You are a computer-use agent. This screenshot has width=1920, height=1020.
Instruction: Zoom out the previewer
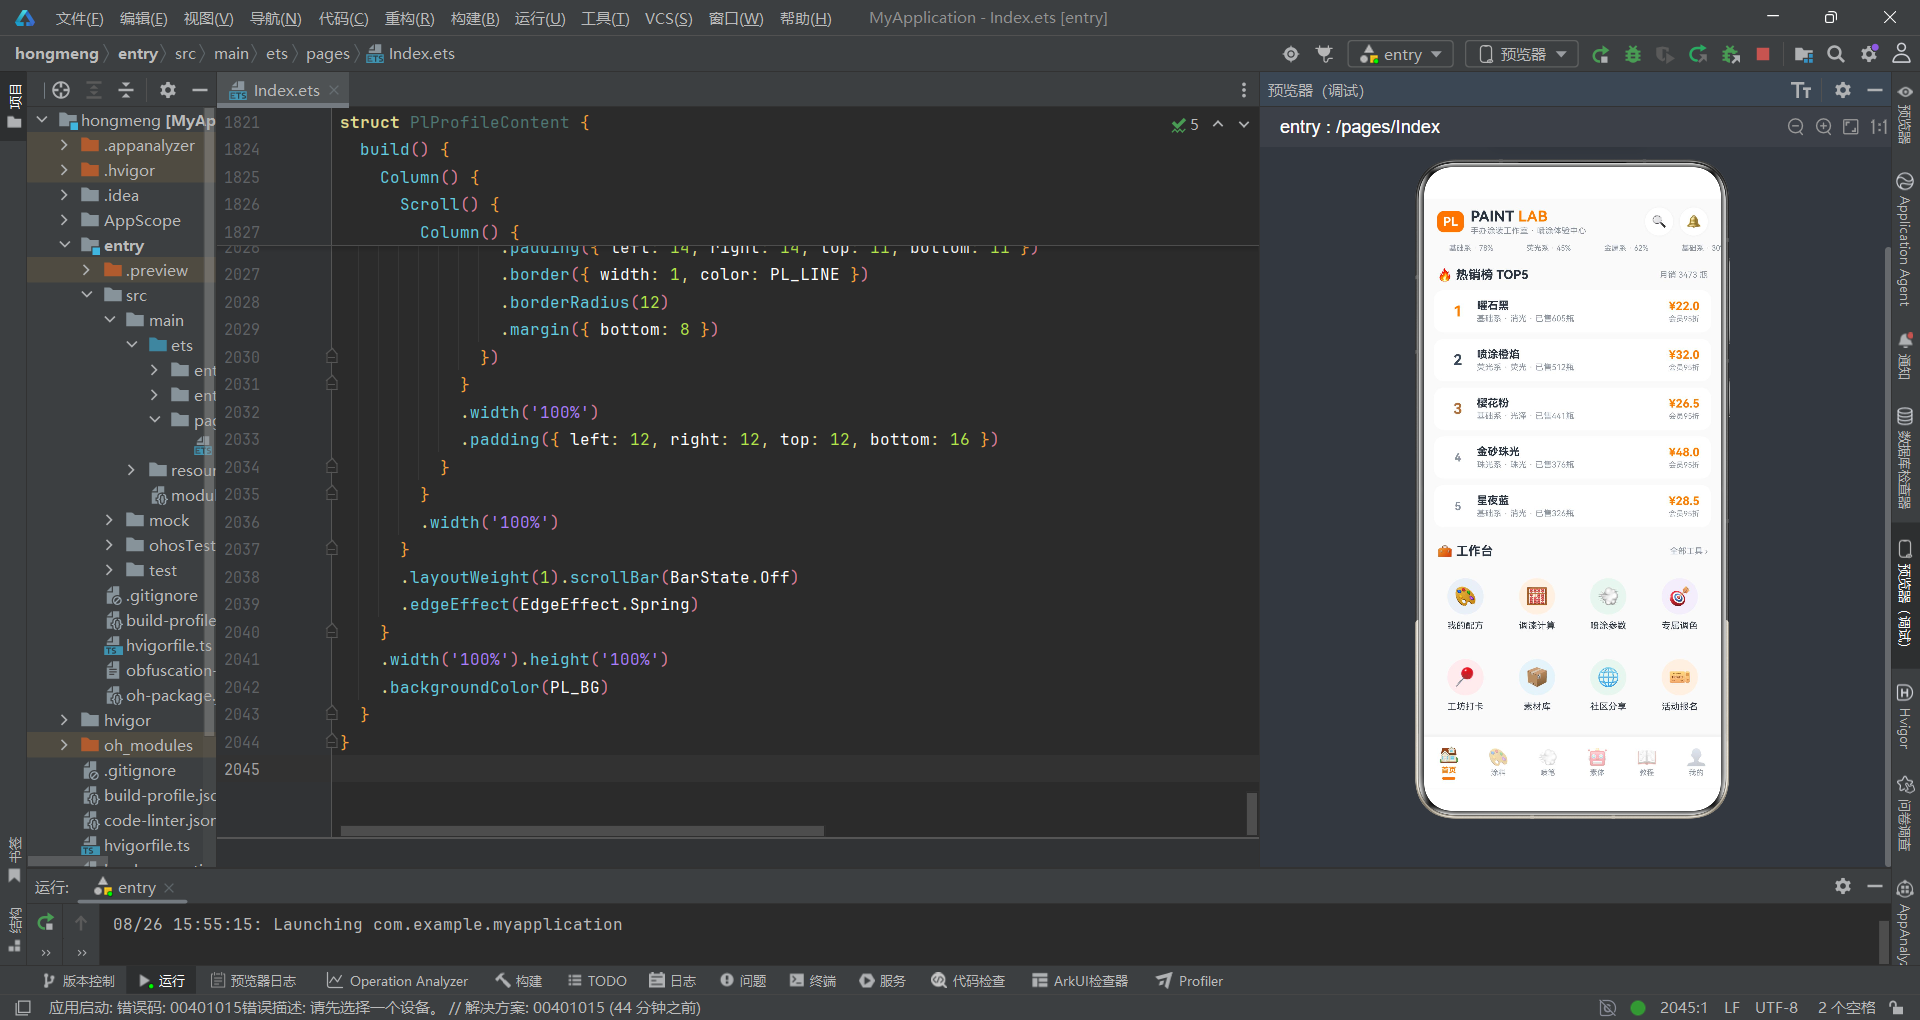(x=1796, y=127)
